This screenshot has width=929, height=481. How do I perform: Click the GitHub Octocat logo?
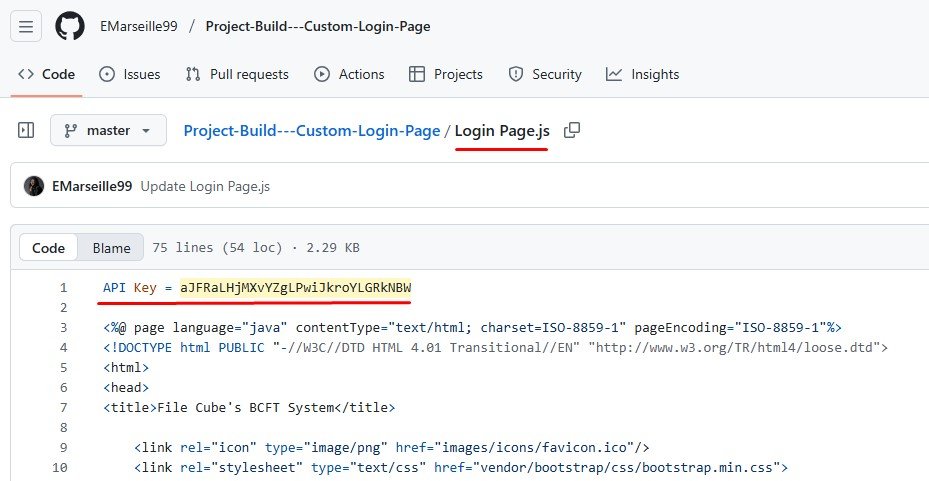pyautogui.click(x=70, y=27)
